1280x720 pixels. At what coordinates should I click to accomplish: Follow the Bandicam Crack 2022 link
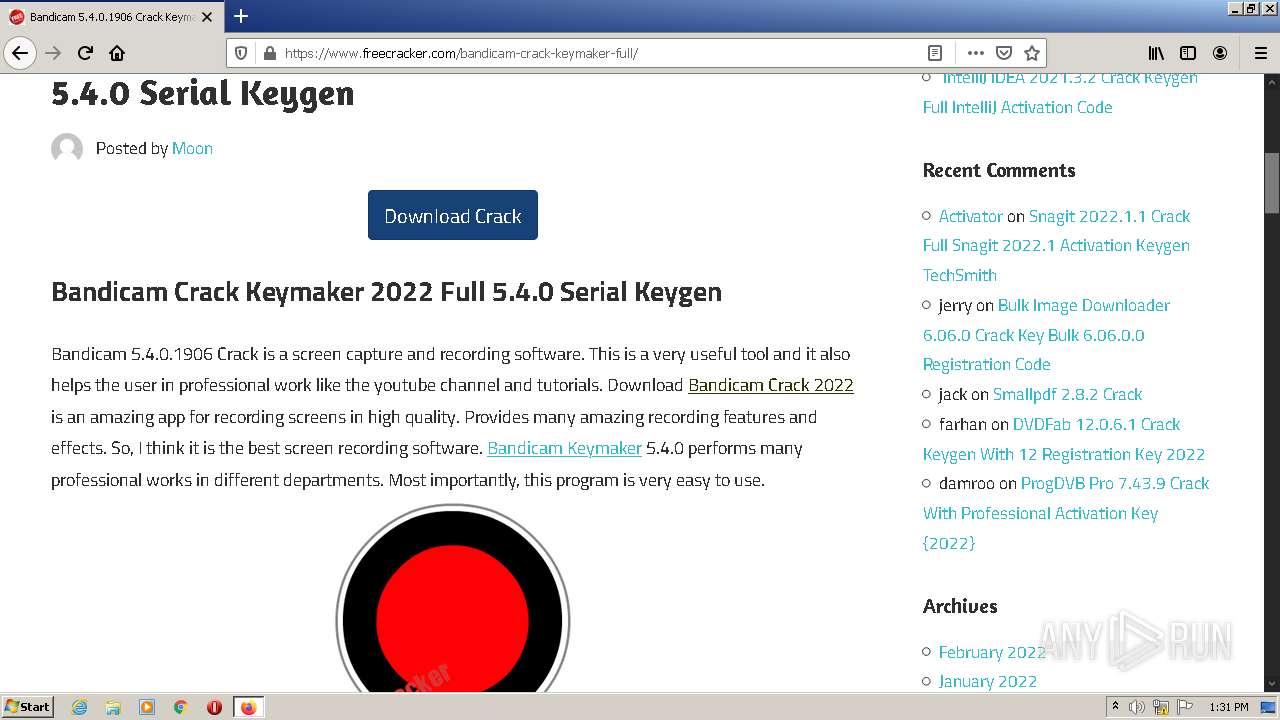tap(771, 385)
